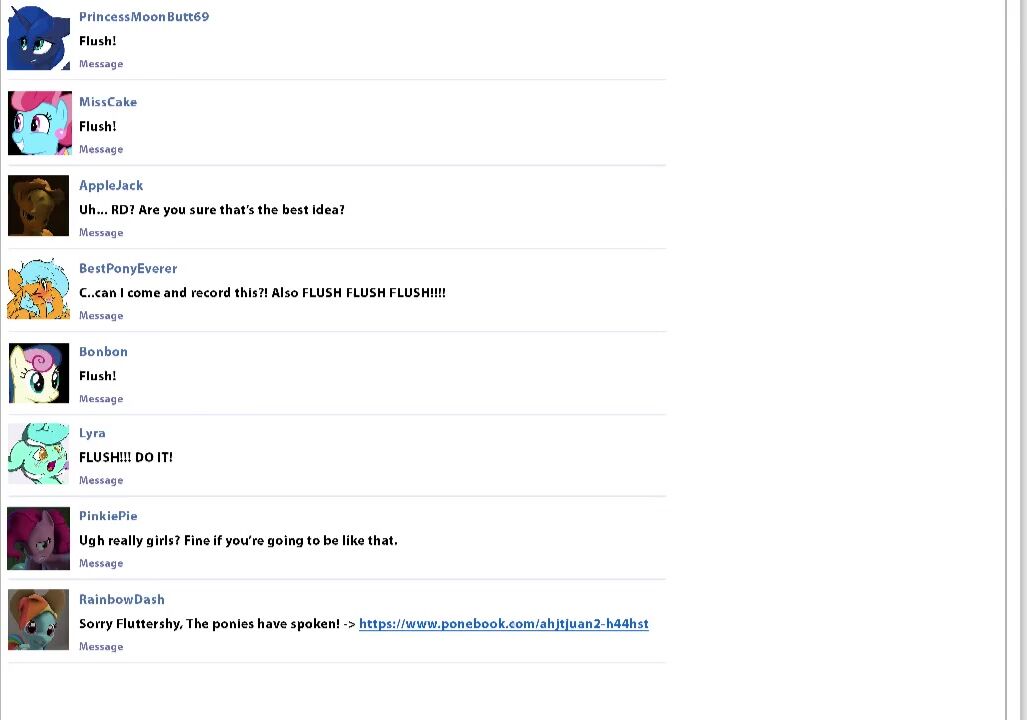Click the vertical scrollbar on the right edge
Screen dimensions: 1027x720
point(1017,360)
